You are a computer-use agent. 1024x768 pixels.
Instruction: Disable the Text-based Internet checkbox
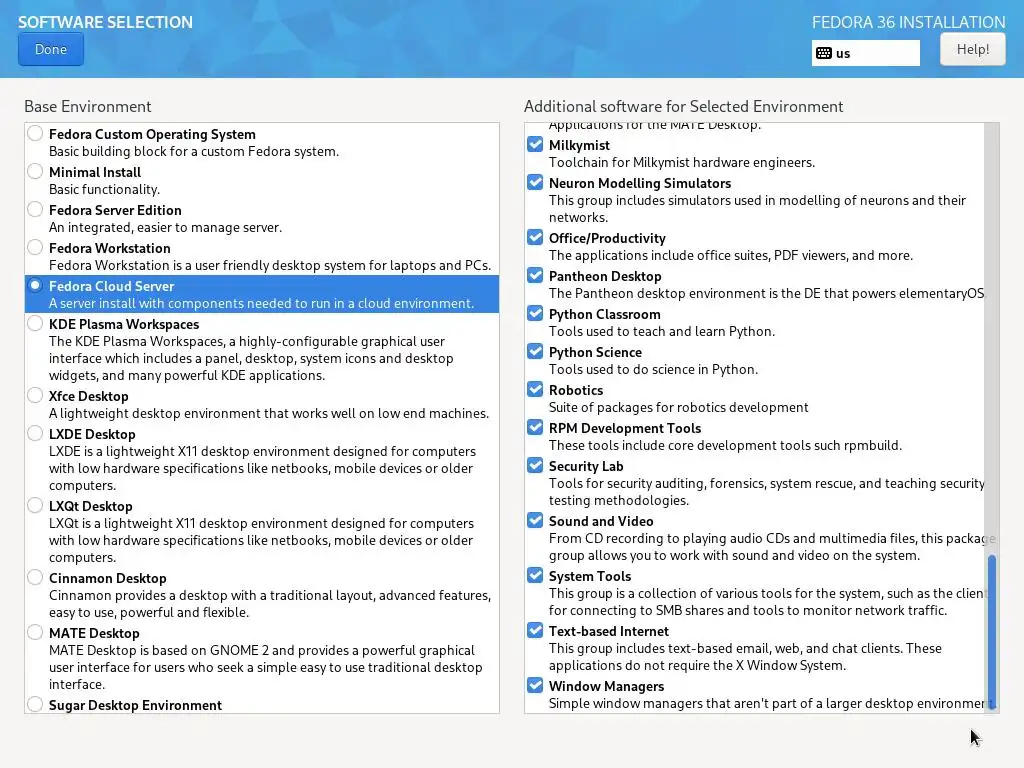point(535,630)
